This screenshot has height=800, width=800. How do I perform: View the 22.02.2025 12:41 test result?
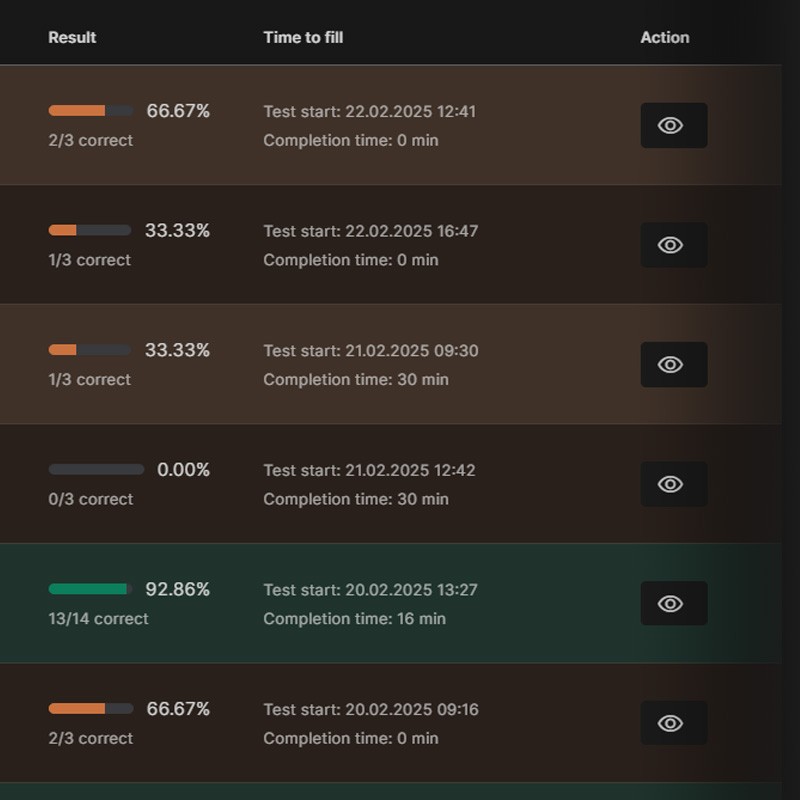(673, 126)
